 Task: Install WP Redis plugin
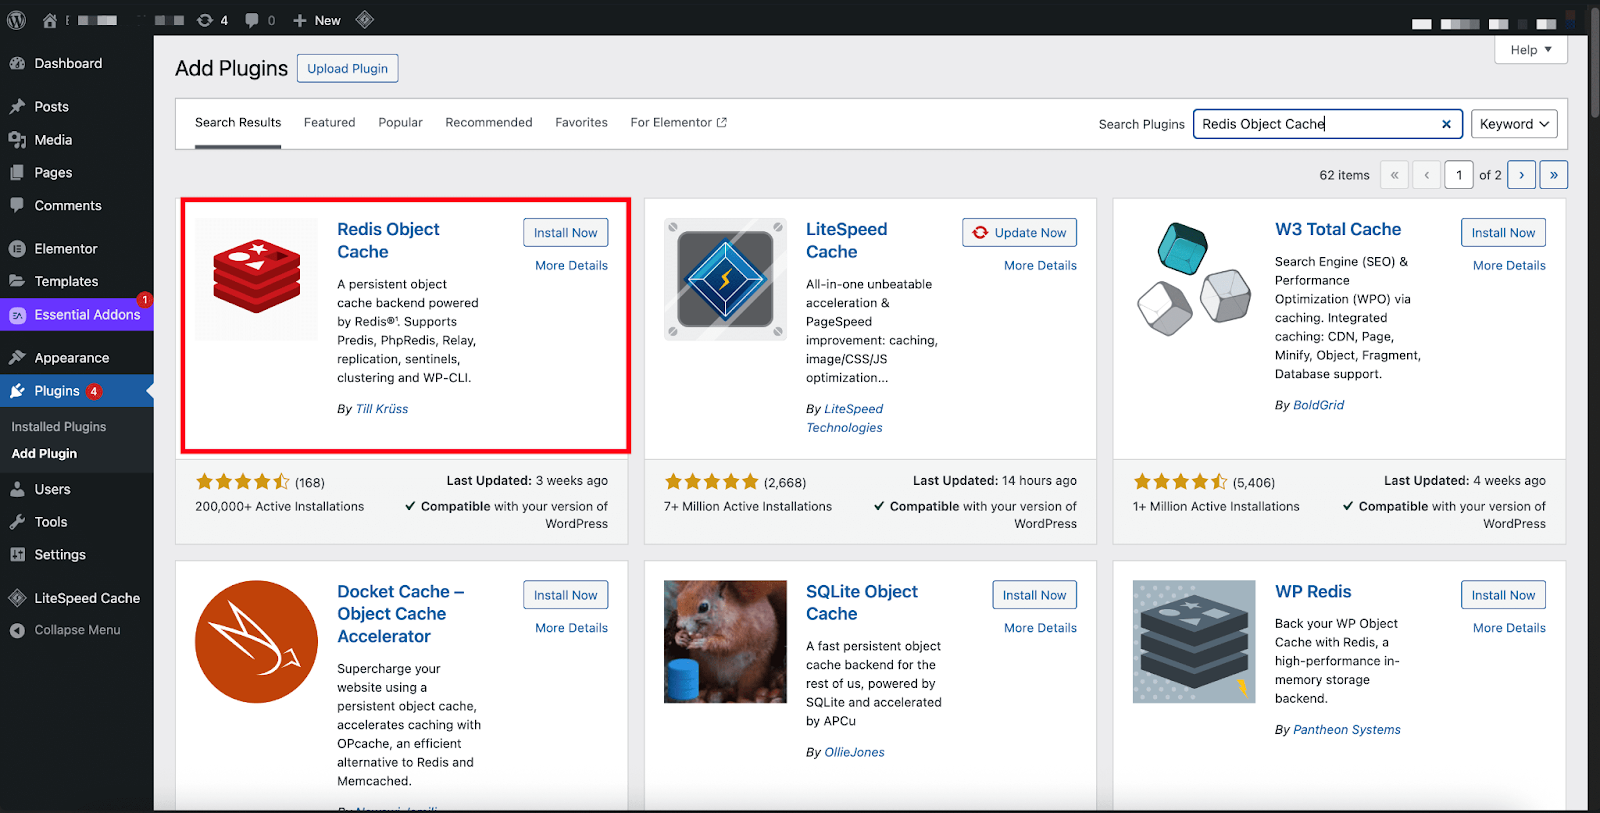coord(1503,595)
